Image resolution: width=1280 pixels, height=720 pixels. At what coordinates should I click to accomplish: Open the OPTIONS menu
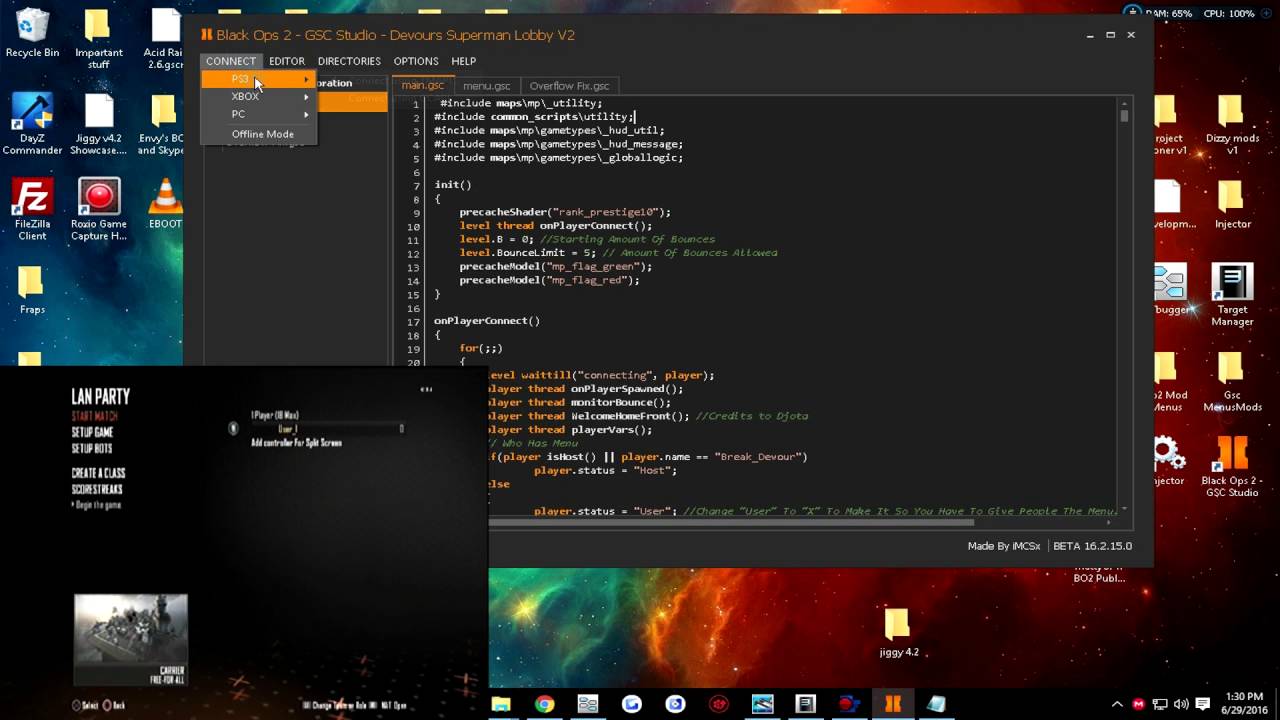(416, 61)
